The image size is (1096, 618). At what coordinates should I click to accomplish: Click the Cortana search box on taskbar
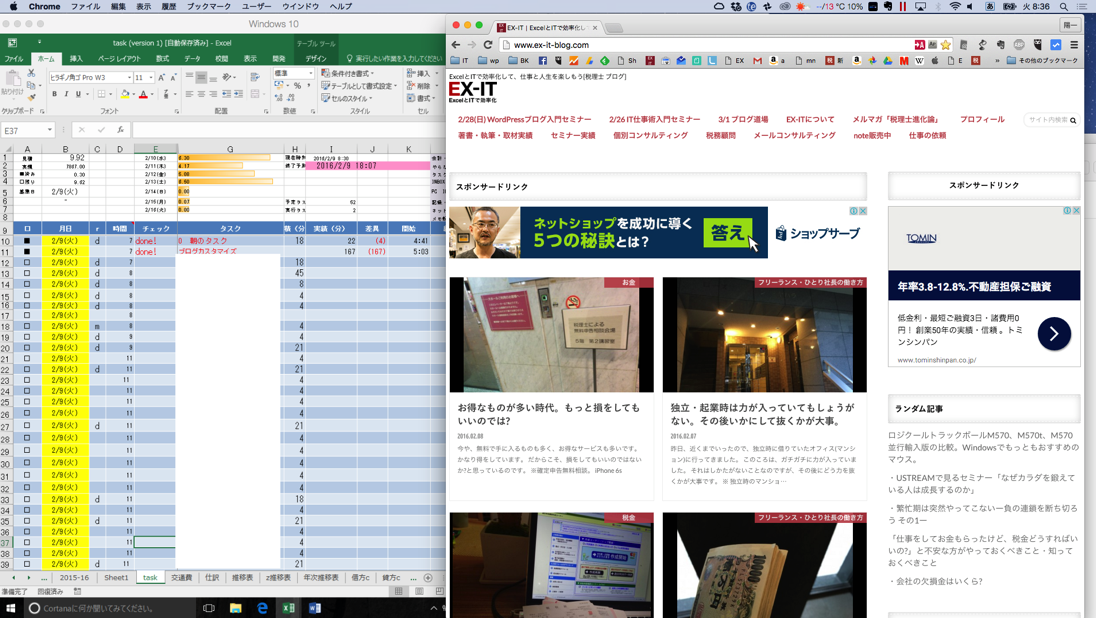[110, 608]
